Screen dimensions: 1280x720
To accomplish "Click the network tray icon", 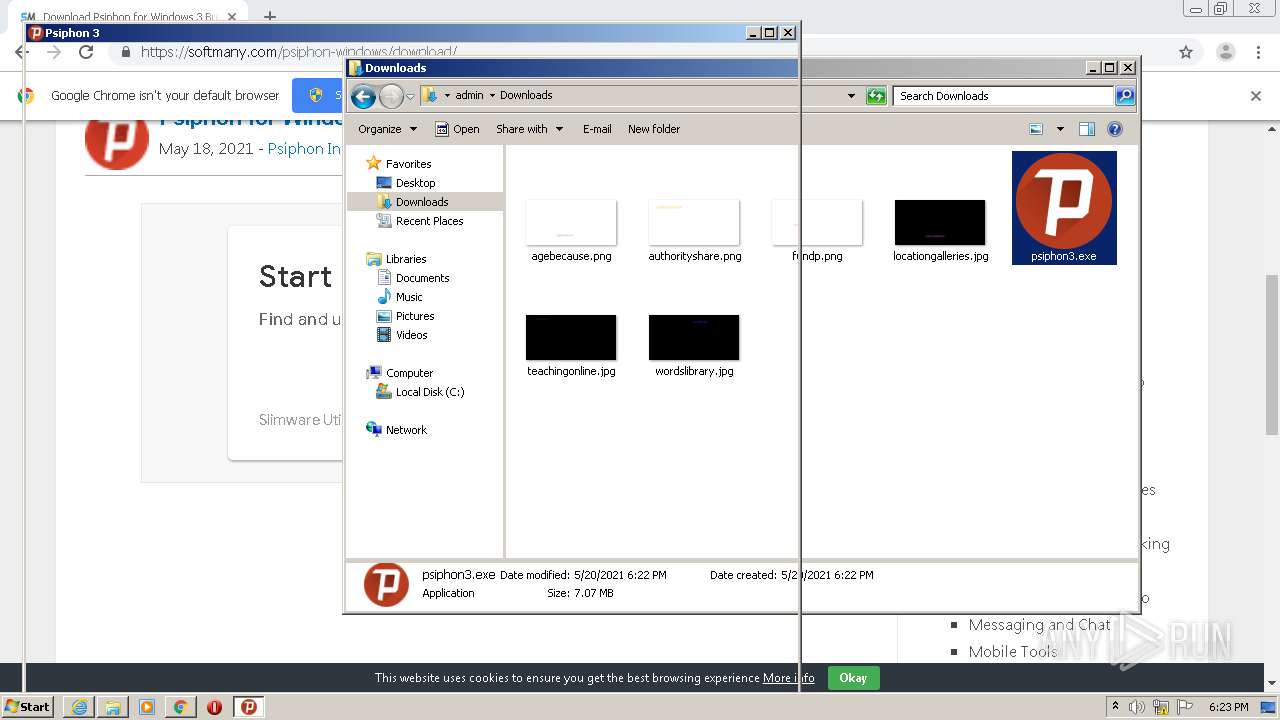I will point(1161,707).
